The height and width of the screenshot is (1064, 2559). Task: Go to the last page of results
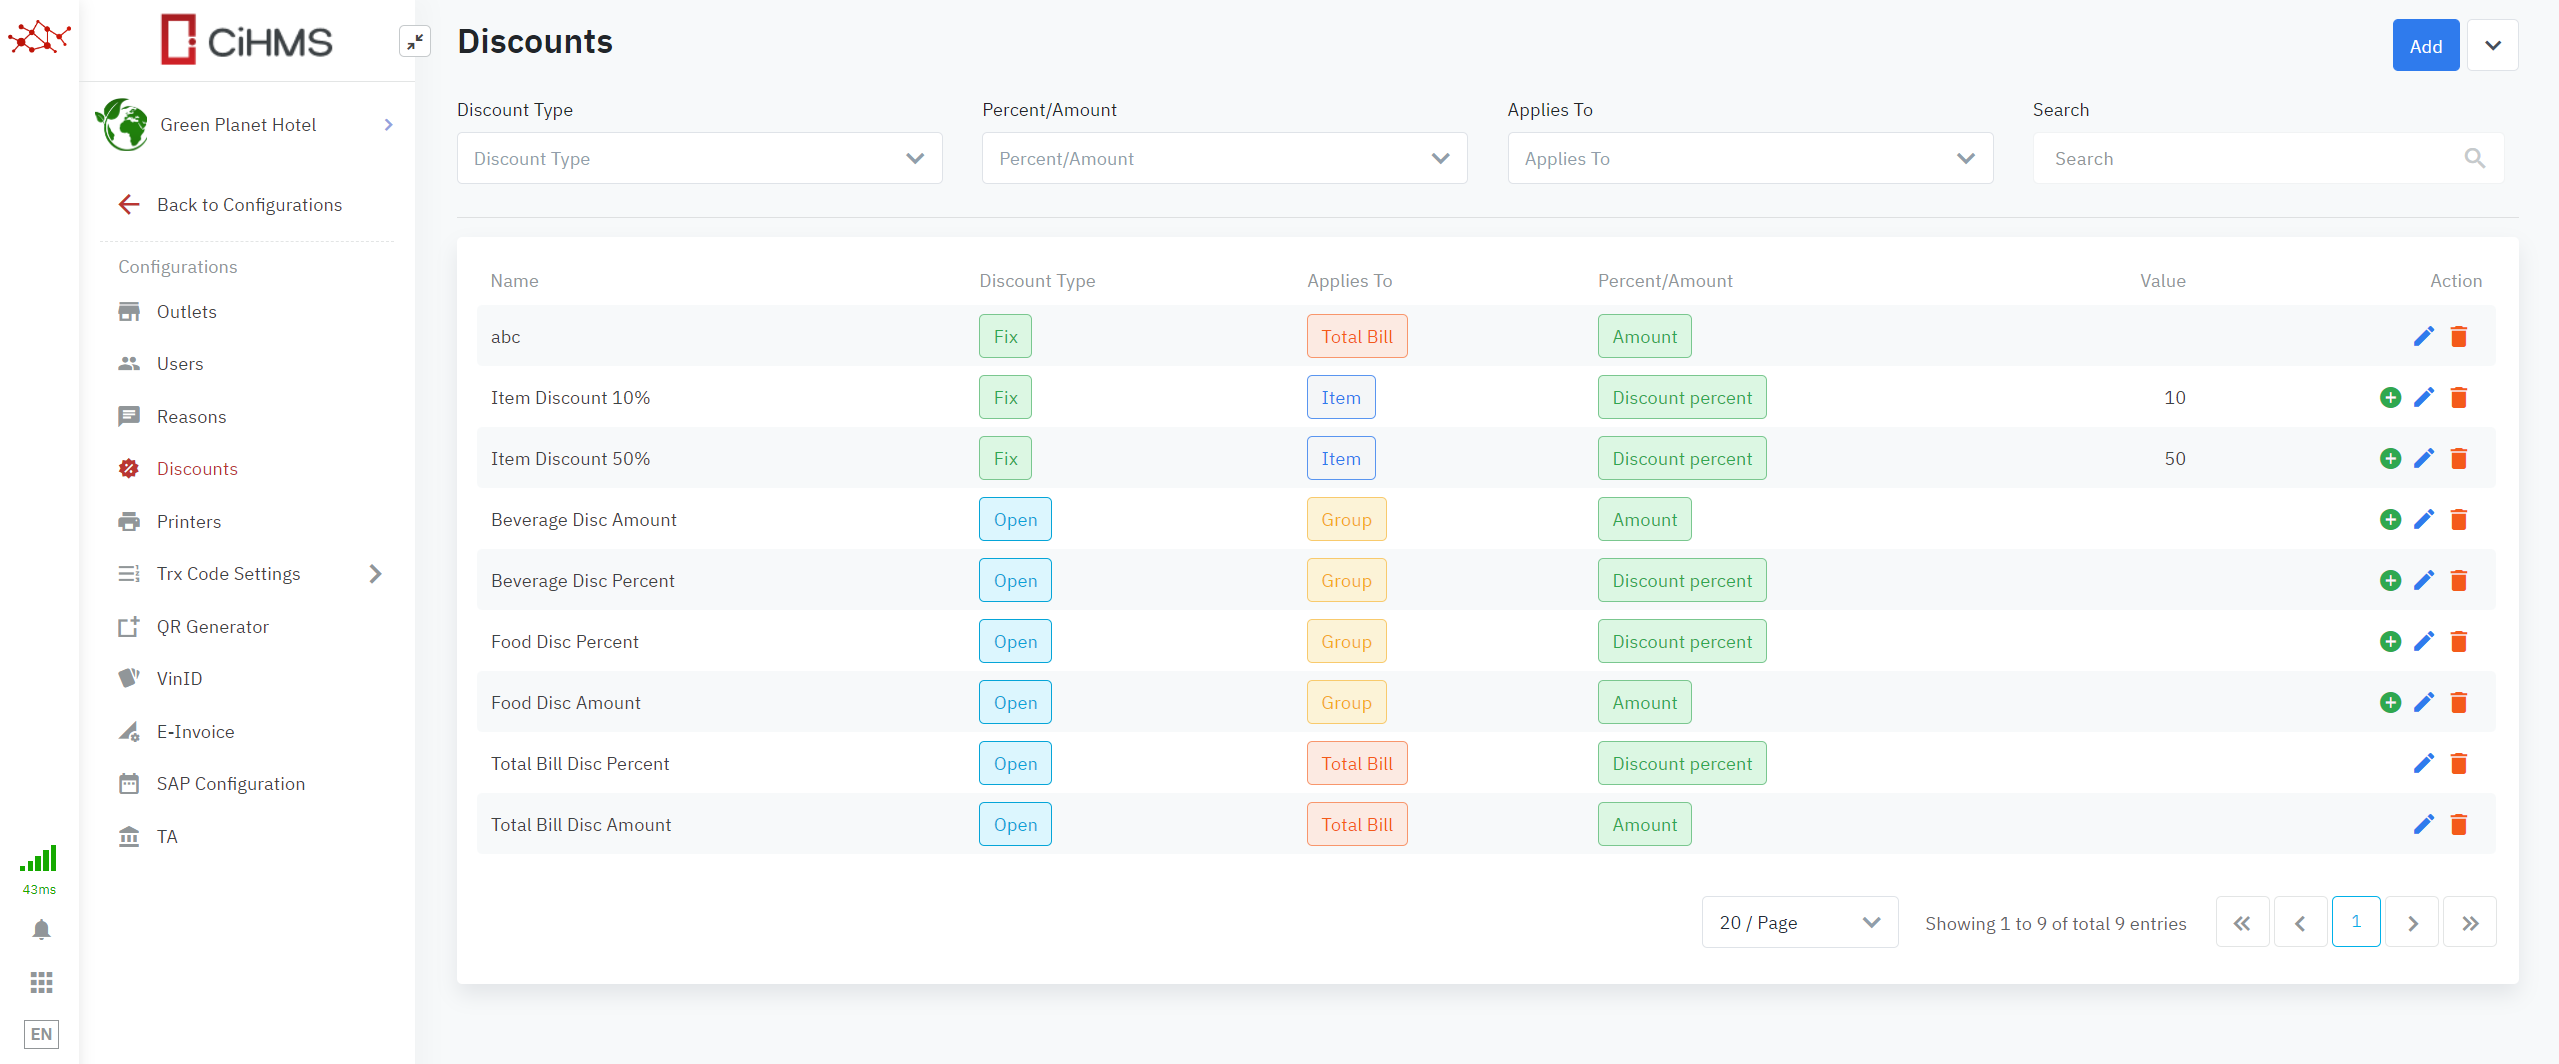(x=2469, y=923)
